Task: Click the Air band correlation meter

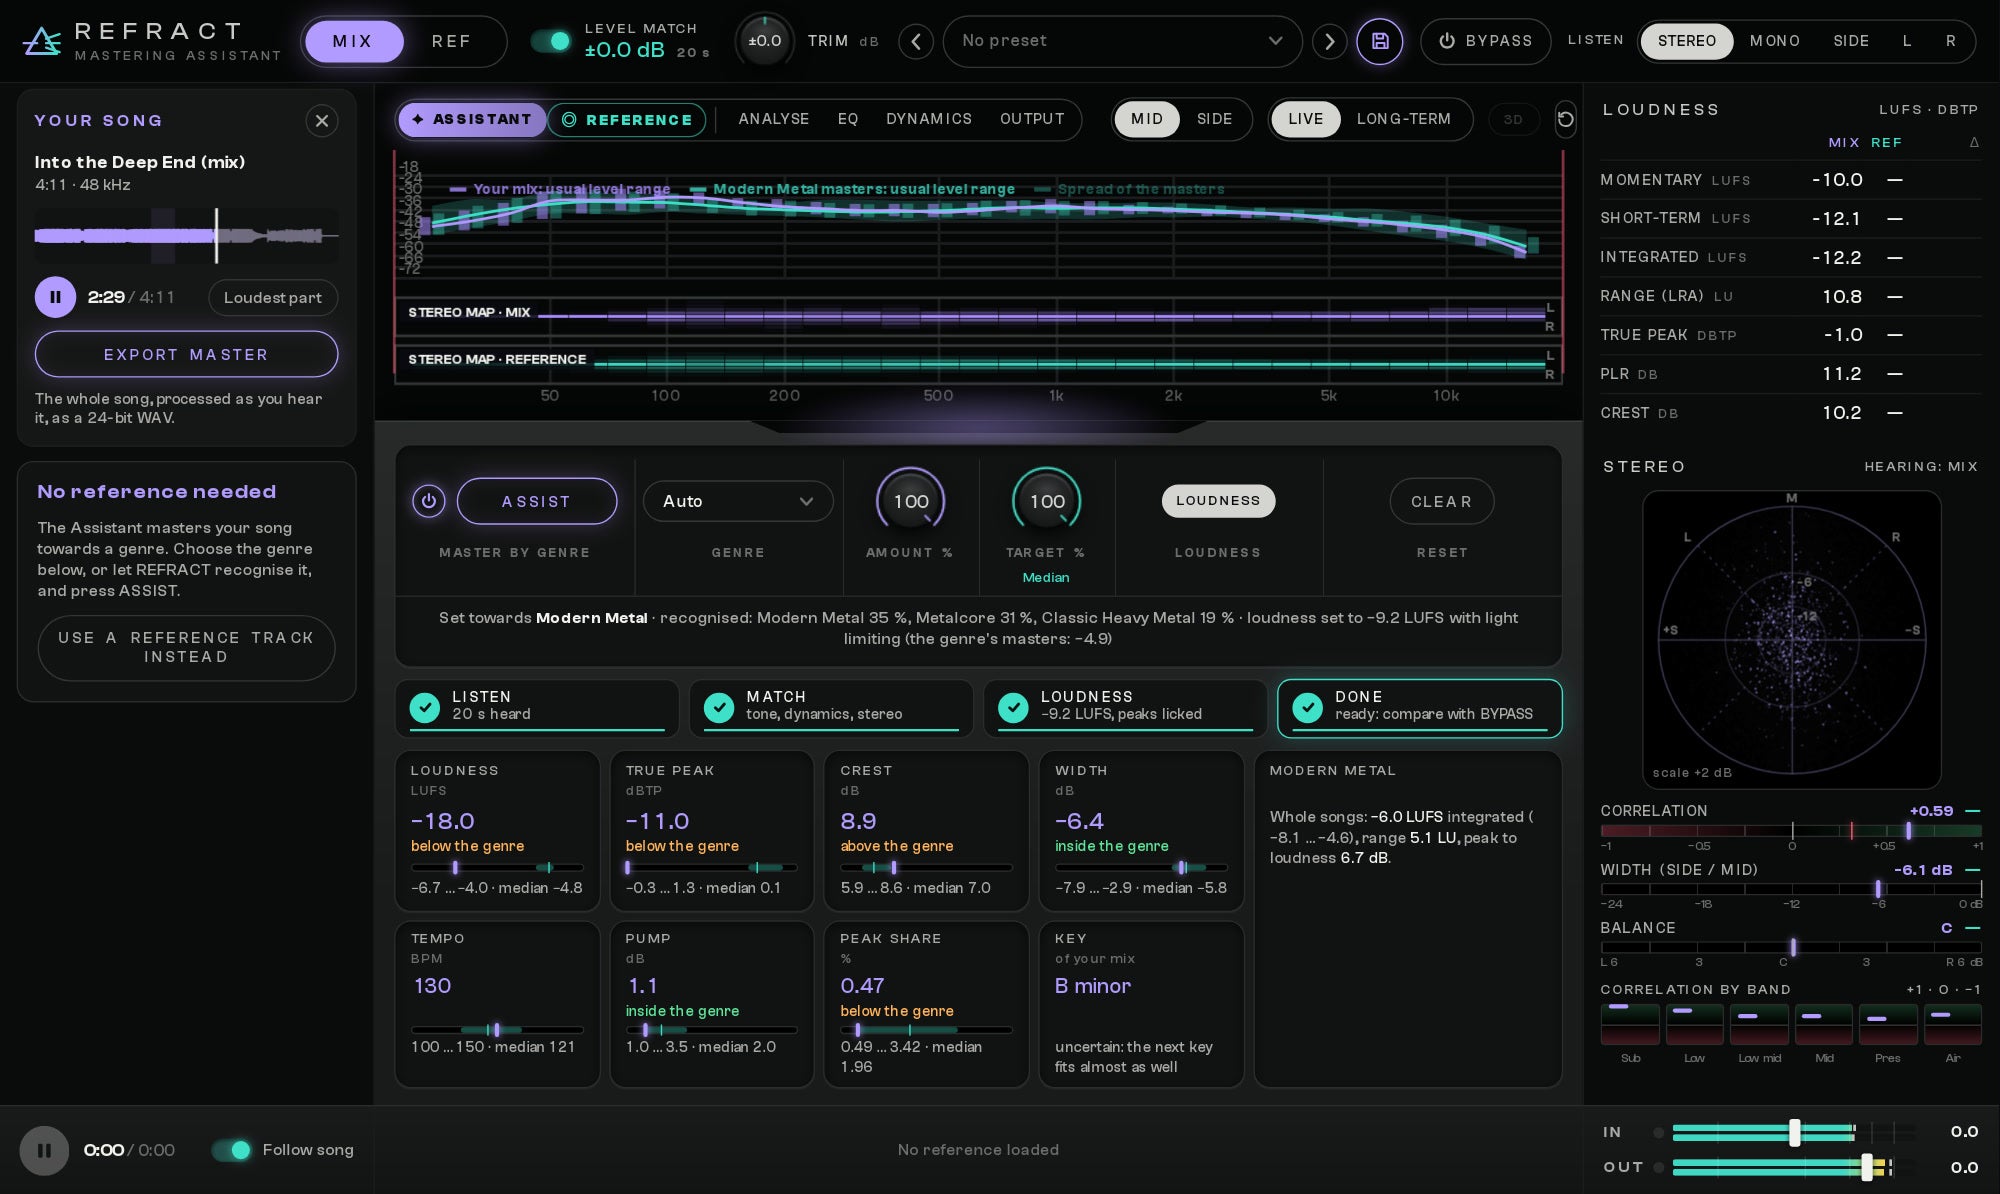Action: tap(1952, 1024)
